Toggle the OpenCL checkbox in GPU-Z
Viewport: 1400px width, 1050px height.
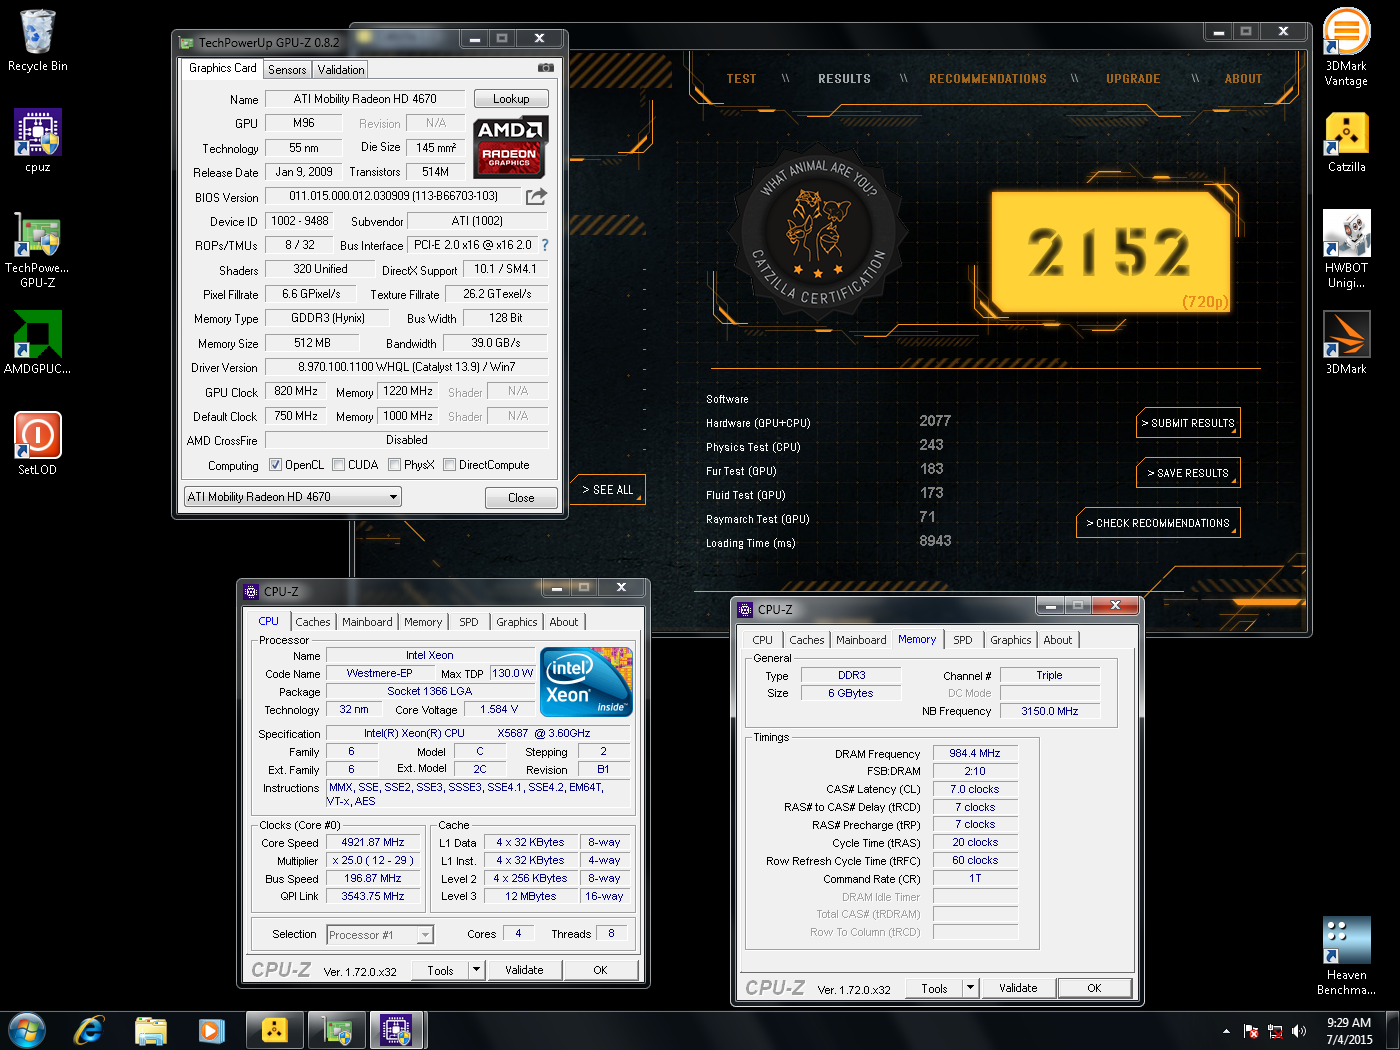(x=275, y=465)
